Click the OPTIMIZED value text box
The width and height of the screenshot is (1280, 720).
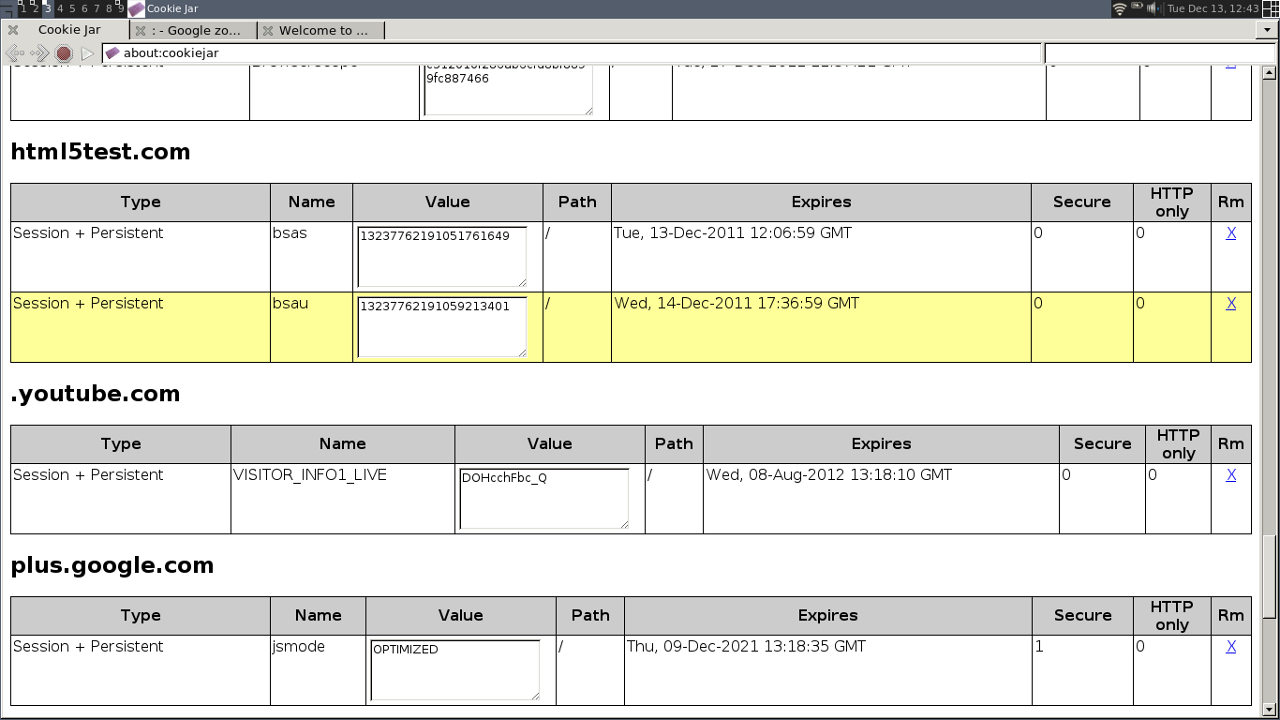tap(454, 669)
